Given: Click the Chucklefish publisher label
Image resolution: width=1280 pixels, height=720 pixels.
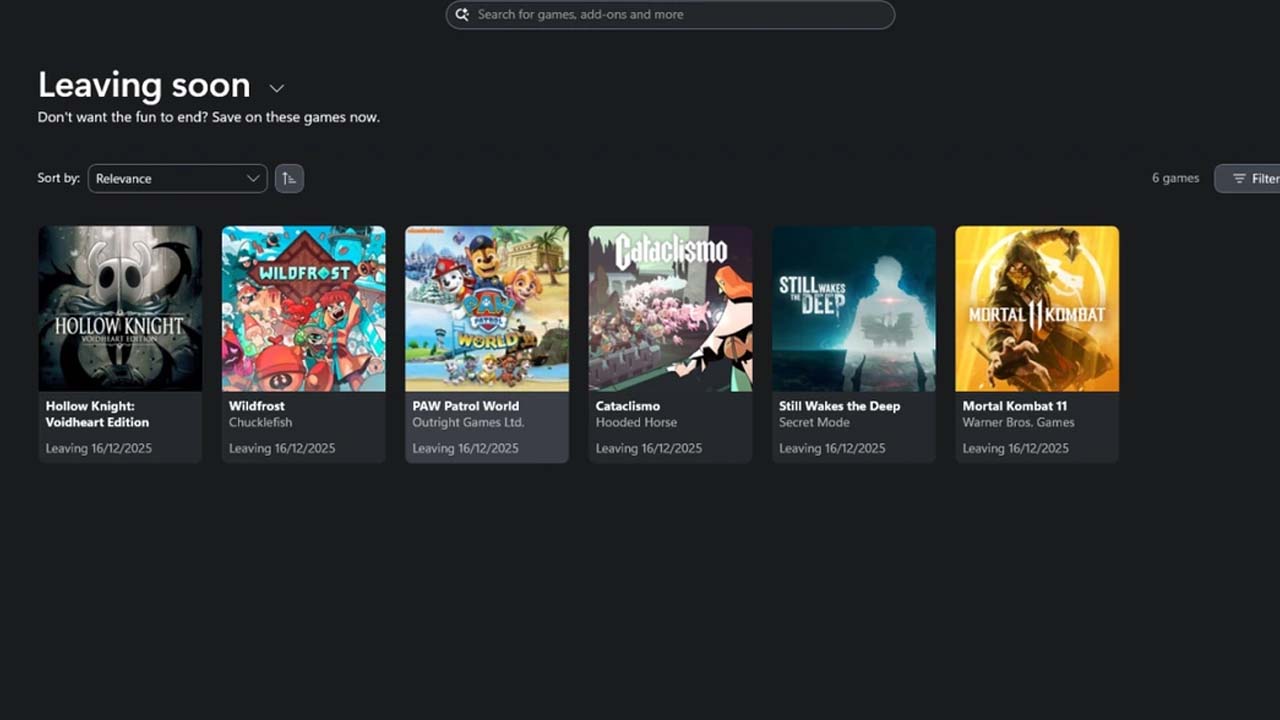Looking at the screenshot, I should coord(260,422).
